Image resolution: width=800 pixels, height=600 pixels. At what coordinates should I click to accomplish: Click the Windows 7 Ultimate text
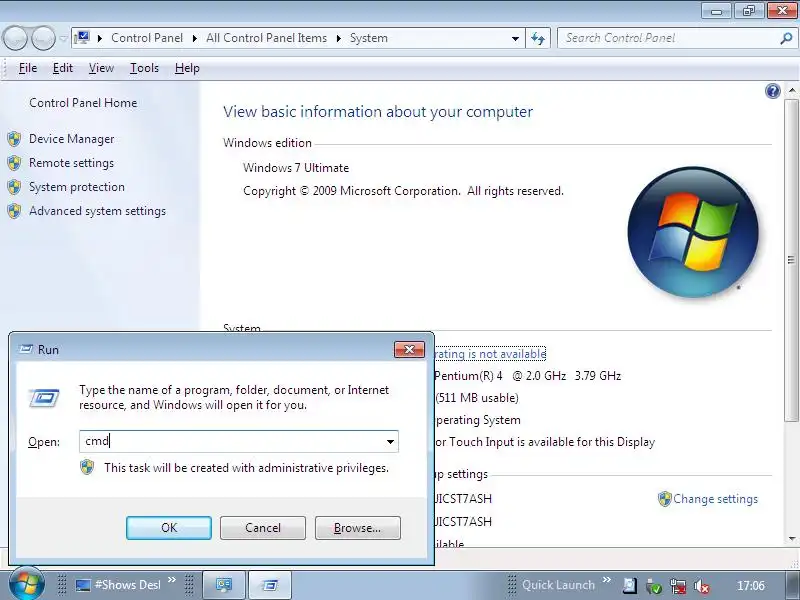point(296,168)
